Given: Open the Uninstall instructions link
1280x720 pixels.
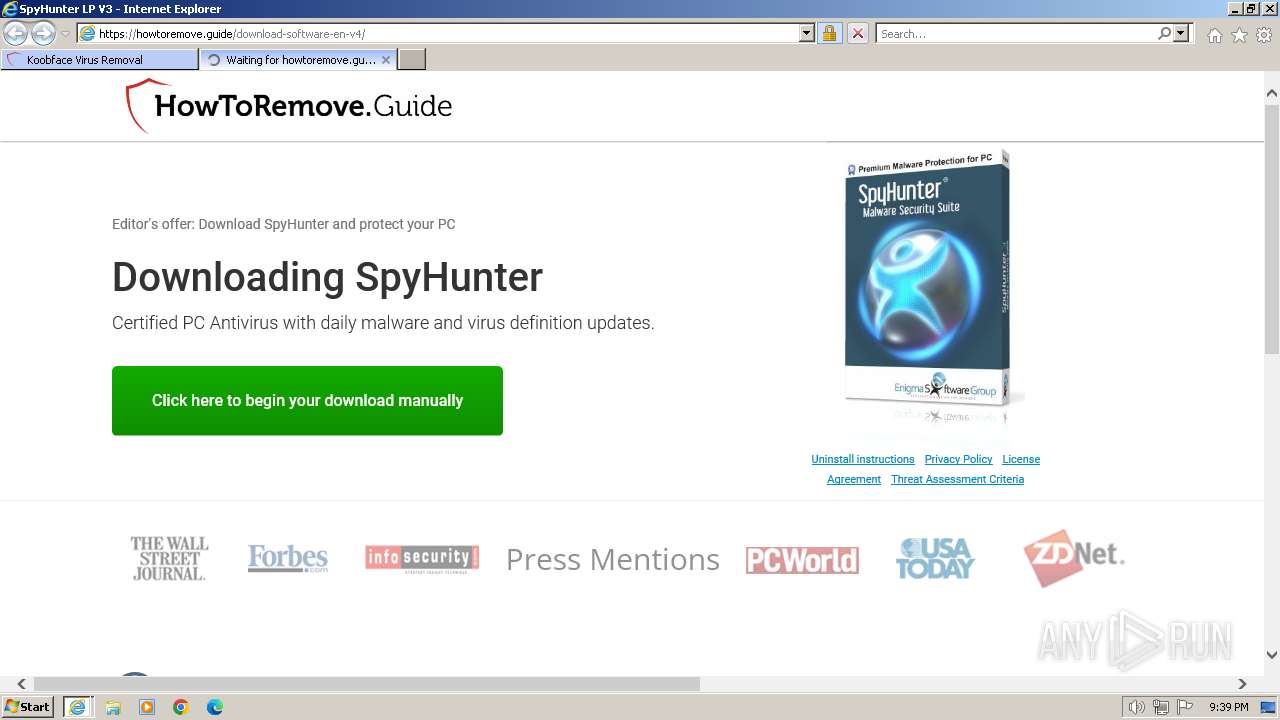Looking at the screenshot, I should coord(863,459).
